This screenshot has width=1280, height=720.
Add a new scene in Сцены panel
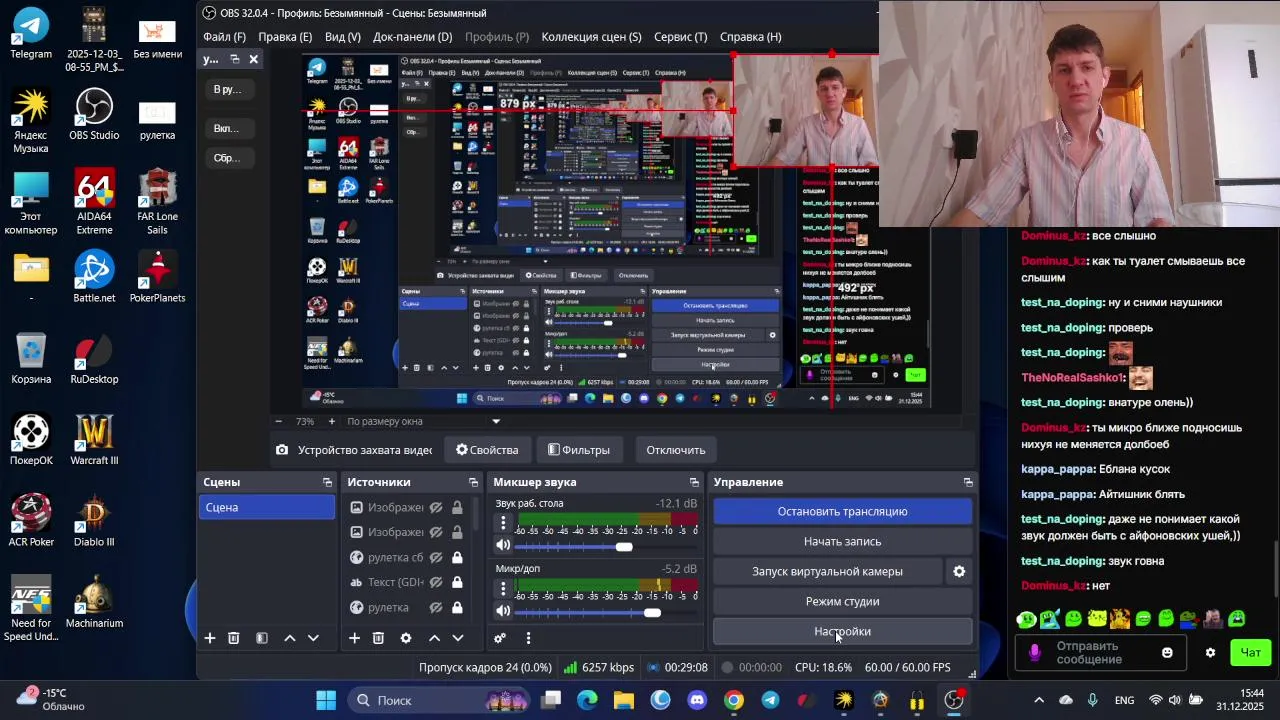pos(210,638)
